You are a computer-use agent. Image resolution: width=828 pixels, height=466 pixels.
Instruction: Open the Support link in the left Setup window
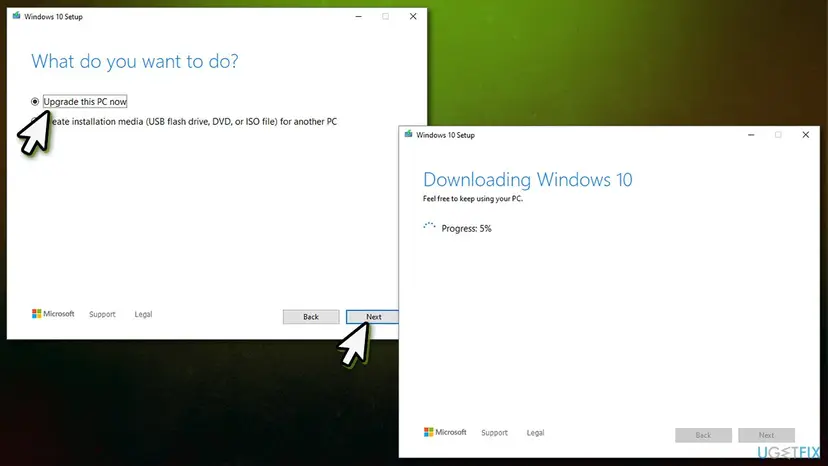[102, 314]
